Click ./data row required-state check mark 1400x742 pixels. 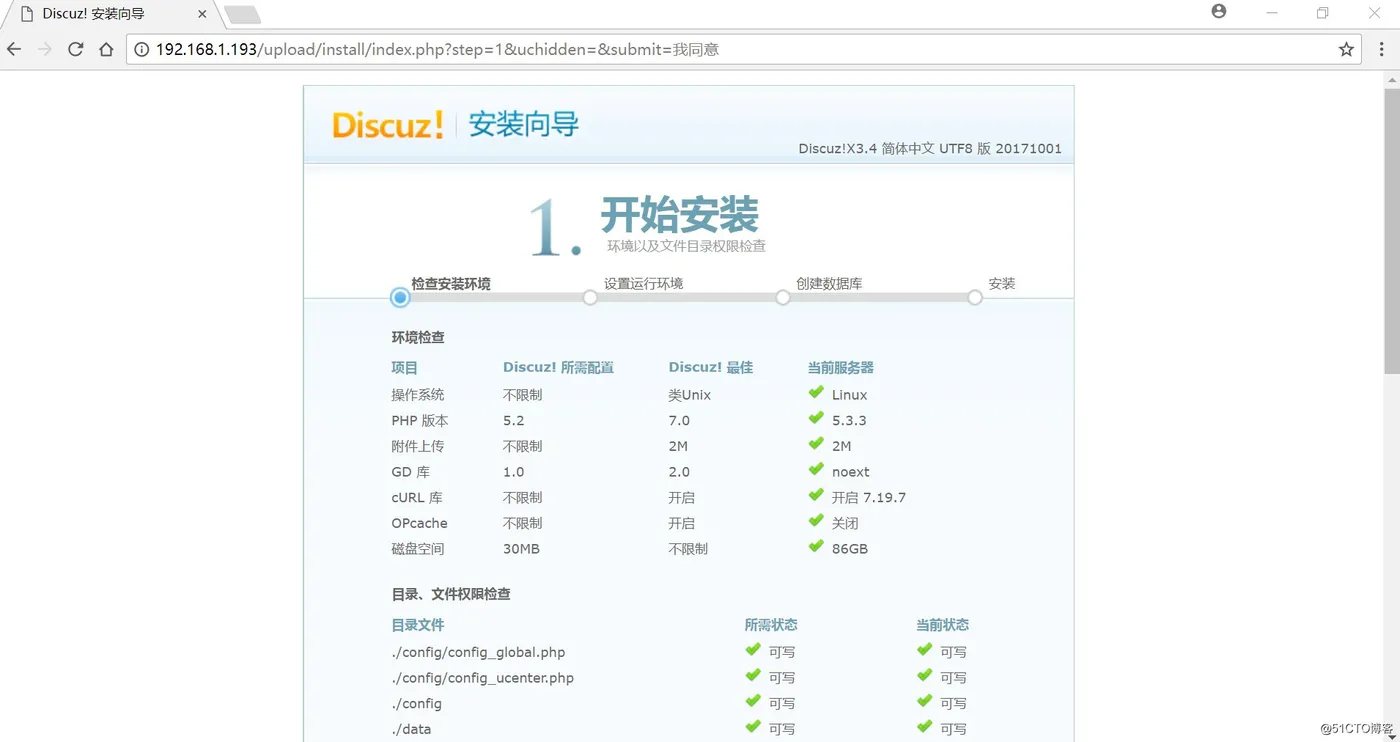753,727
